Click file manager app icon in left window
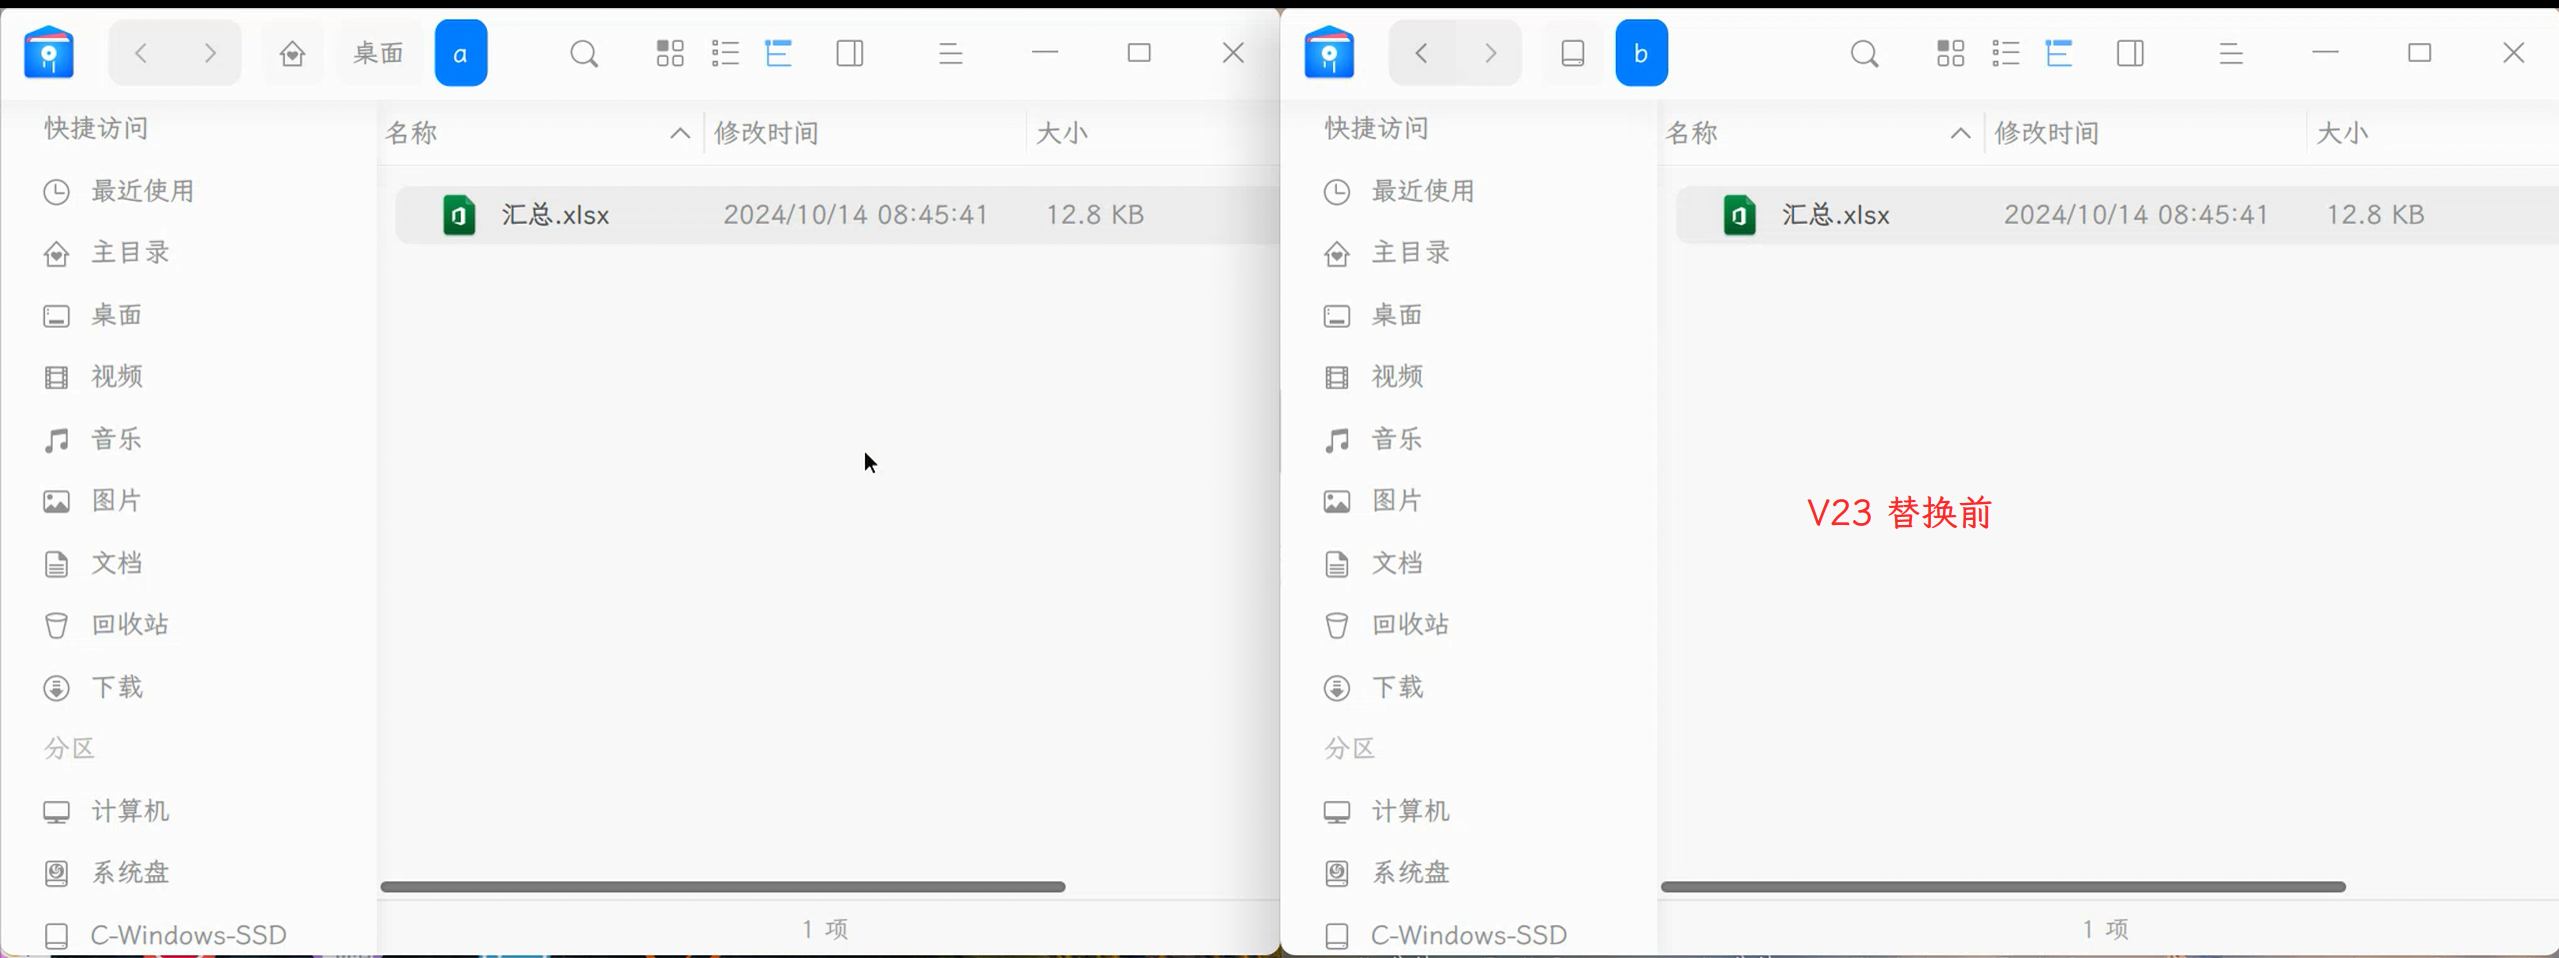Viewport: 2559px width, 958px height. (49, 52)
